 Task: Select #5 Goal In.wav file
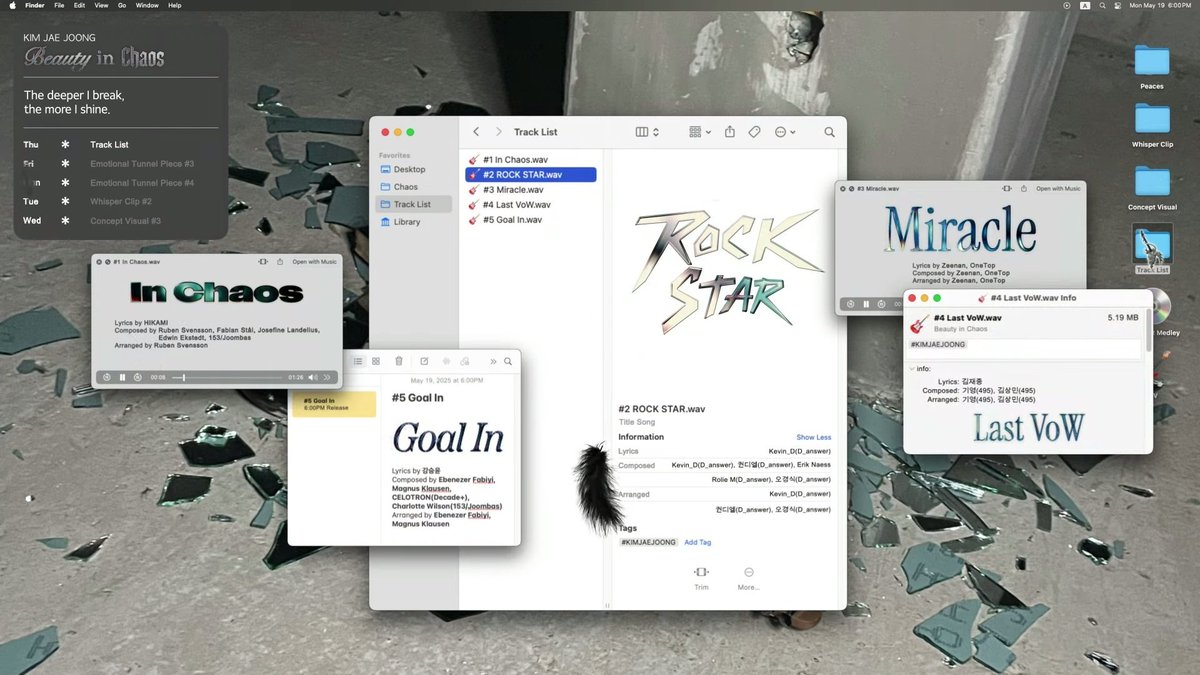pyautogui.click(x=531, y=220)
